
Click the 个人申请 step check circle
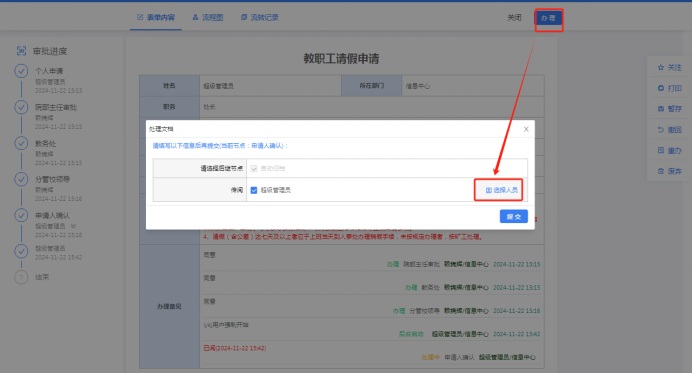click(x=21, y=71)
